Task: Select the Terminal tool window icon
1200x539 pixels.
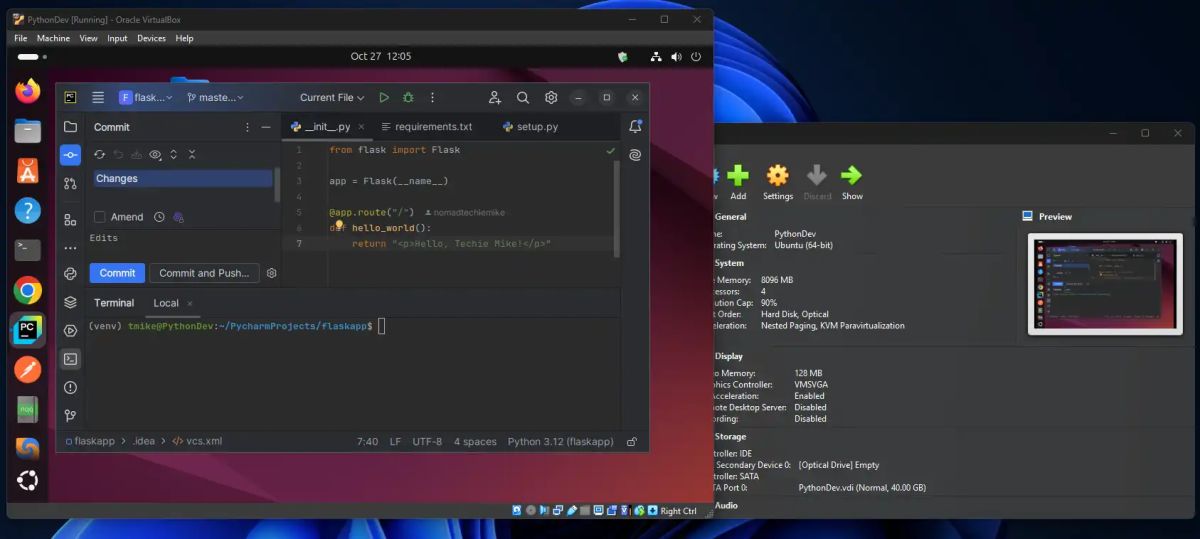Action: (x=70, y=358)
